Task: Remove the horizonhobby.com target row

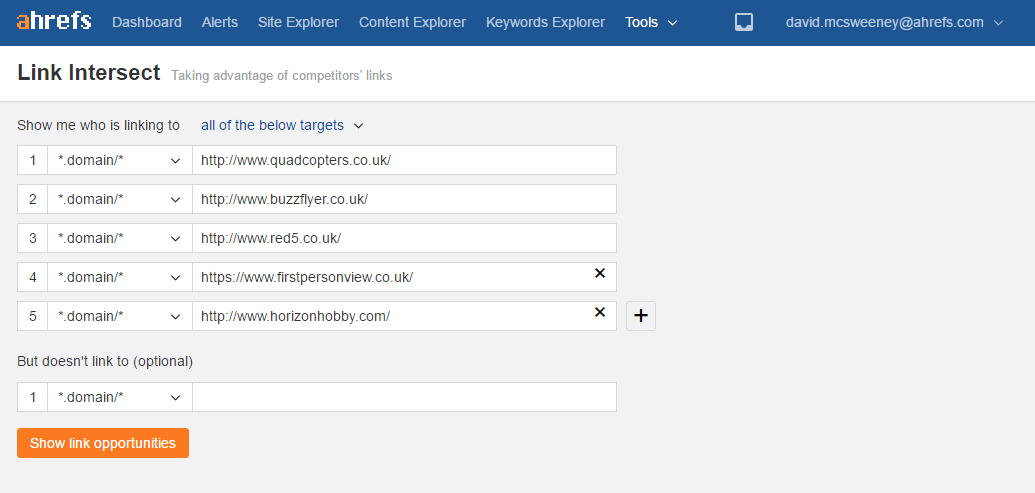Action: click(x=599, y=312)
